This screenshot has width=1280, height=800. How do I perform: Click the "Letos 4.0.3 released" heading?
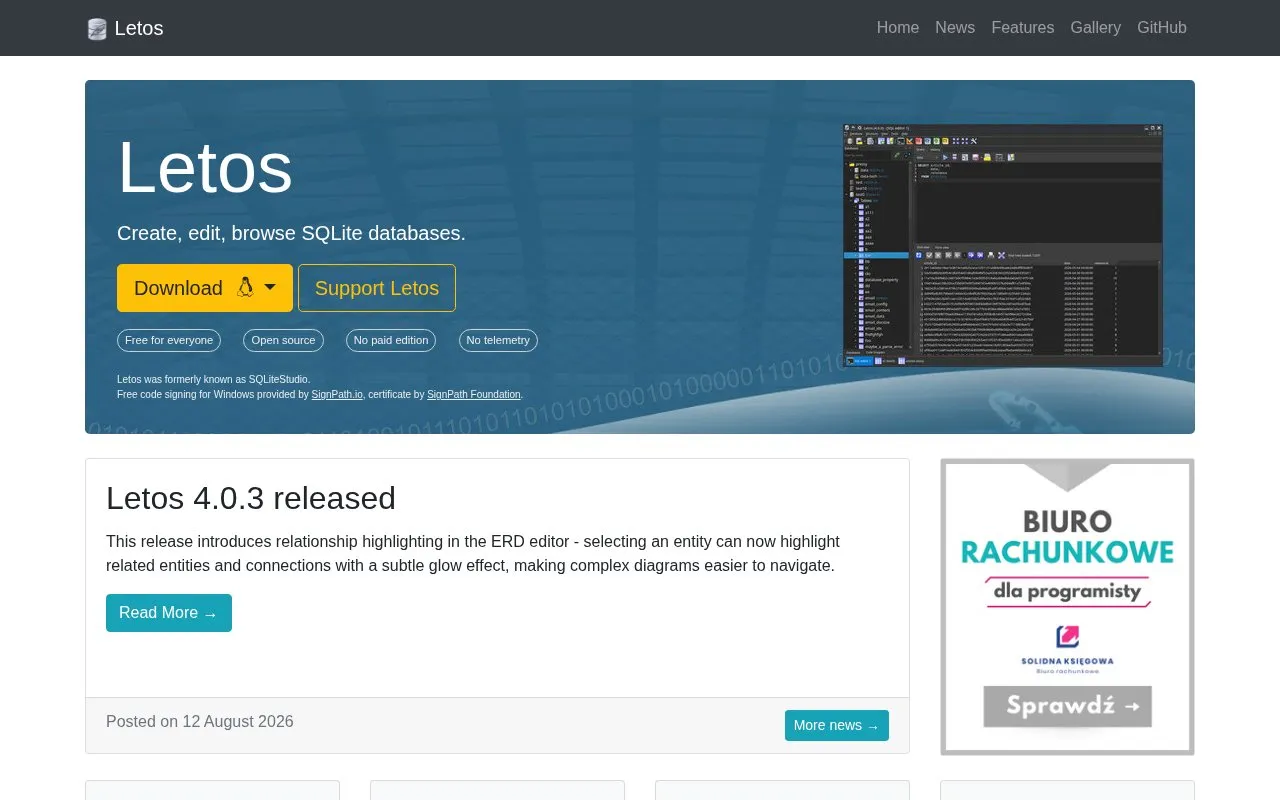click(x=251, y=498)
